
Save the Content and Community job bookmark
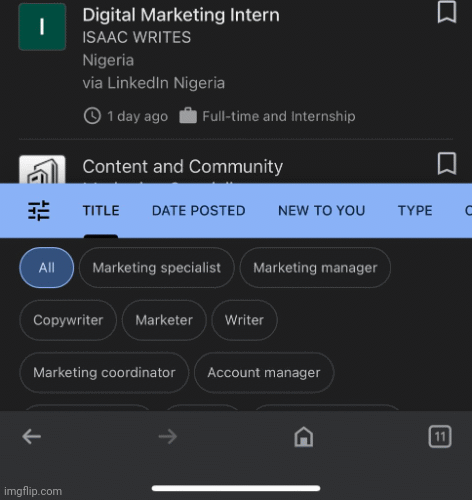pyautogui.click(x=447, y=163)
